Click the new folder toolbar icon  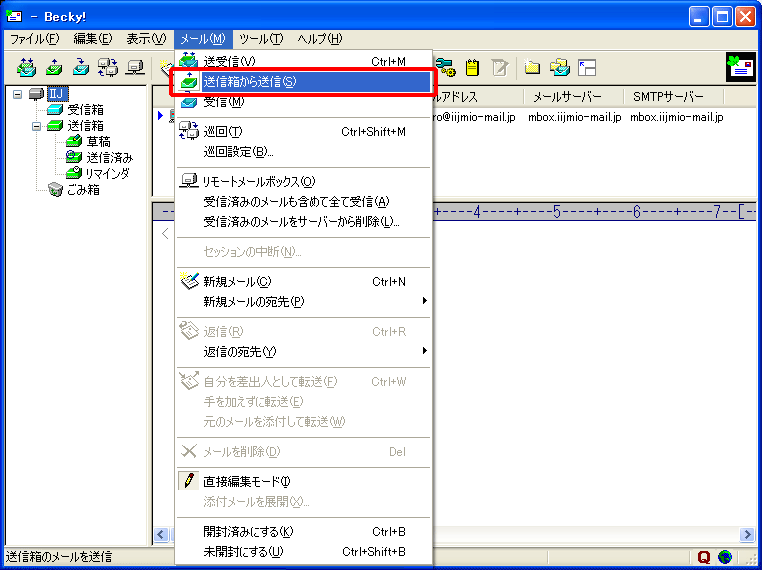click(533, 68)
